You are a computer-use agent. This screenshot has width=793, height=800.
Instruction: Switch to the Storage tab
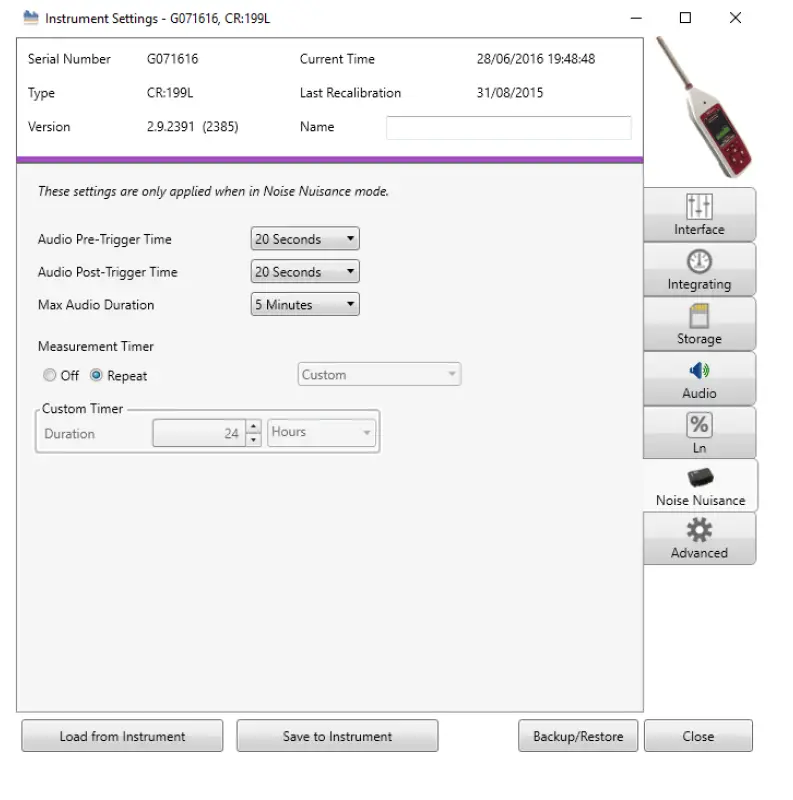(699, 324)
